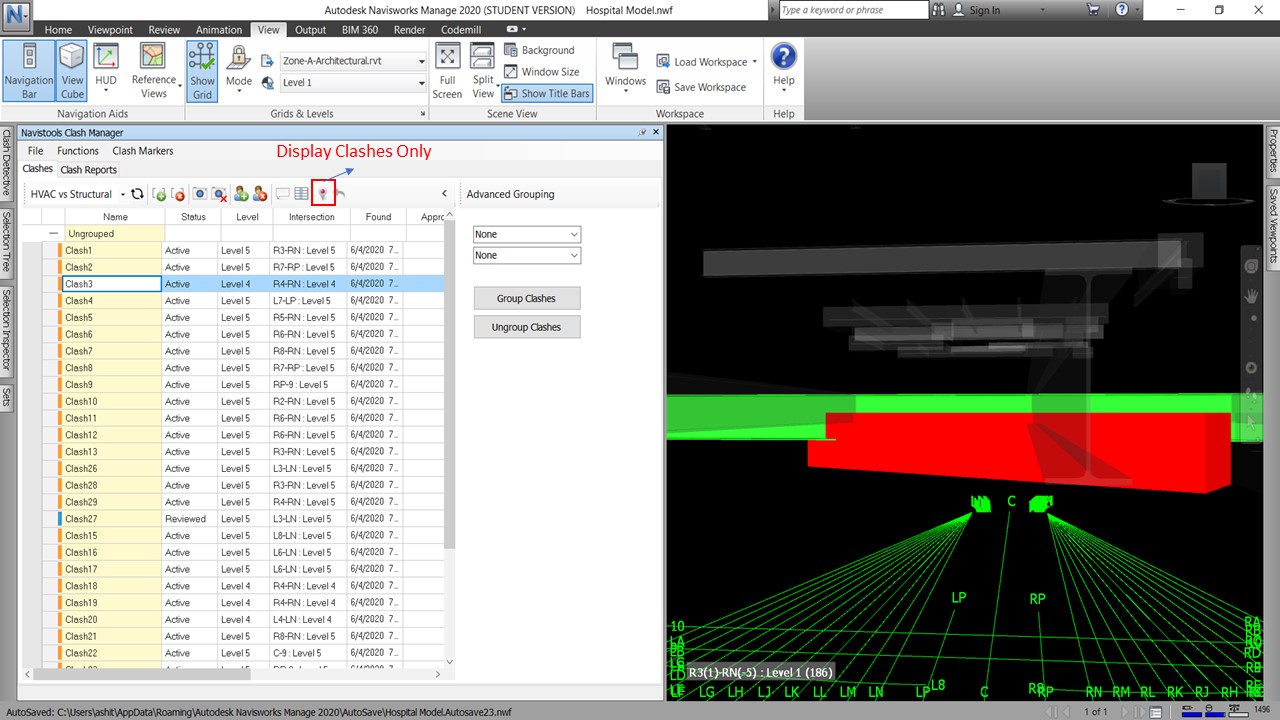Click the refresh clash test icon
This screenshot has height=720, width=1280.
click(x=138, y=194)
